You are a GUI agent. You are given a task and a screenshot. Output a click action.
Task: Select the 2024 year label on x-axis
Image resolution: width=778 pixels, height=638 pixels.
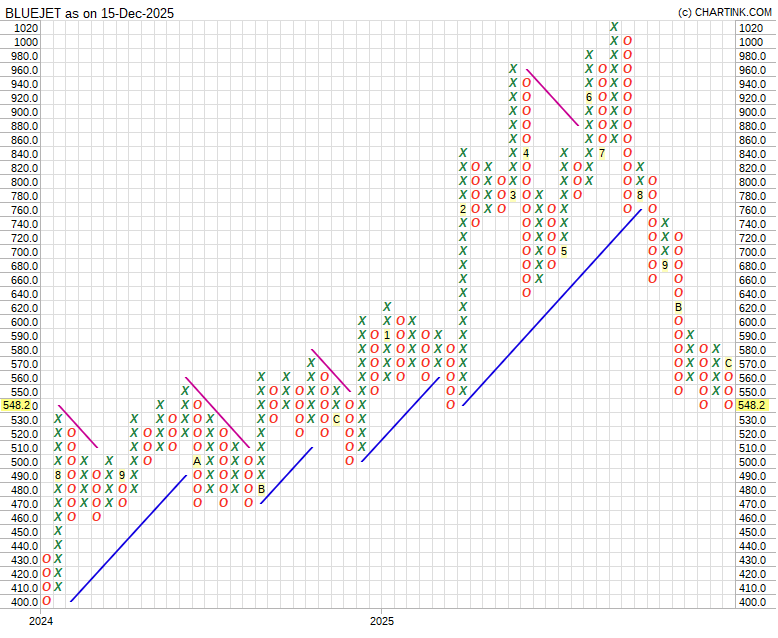pyautogui.click(x=41, y=622)
